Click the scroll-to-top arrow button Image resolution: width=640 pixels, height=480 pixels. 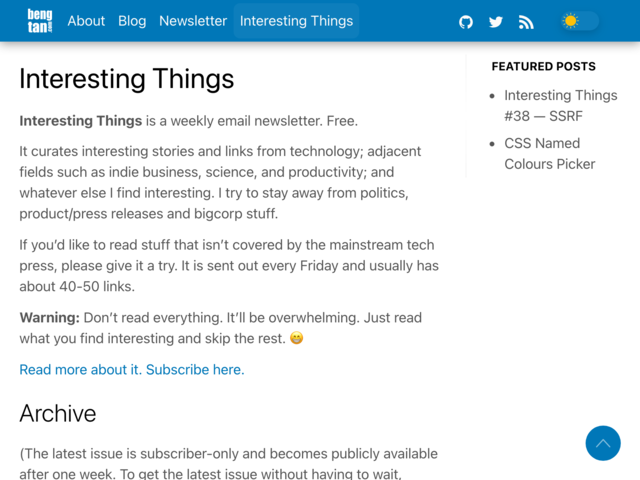pos(603,443)
